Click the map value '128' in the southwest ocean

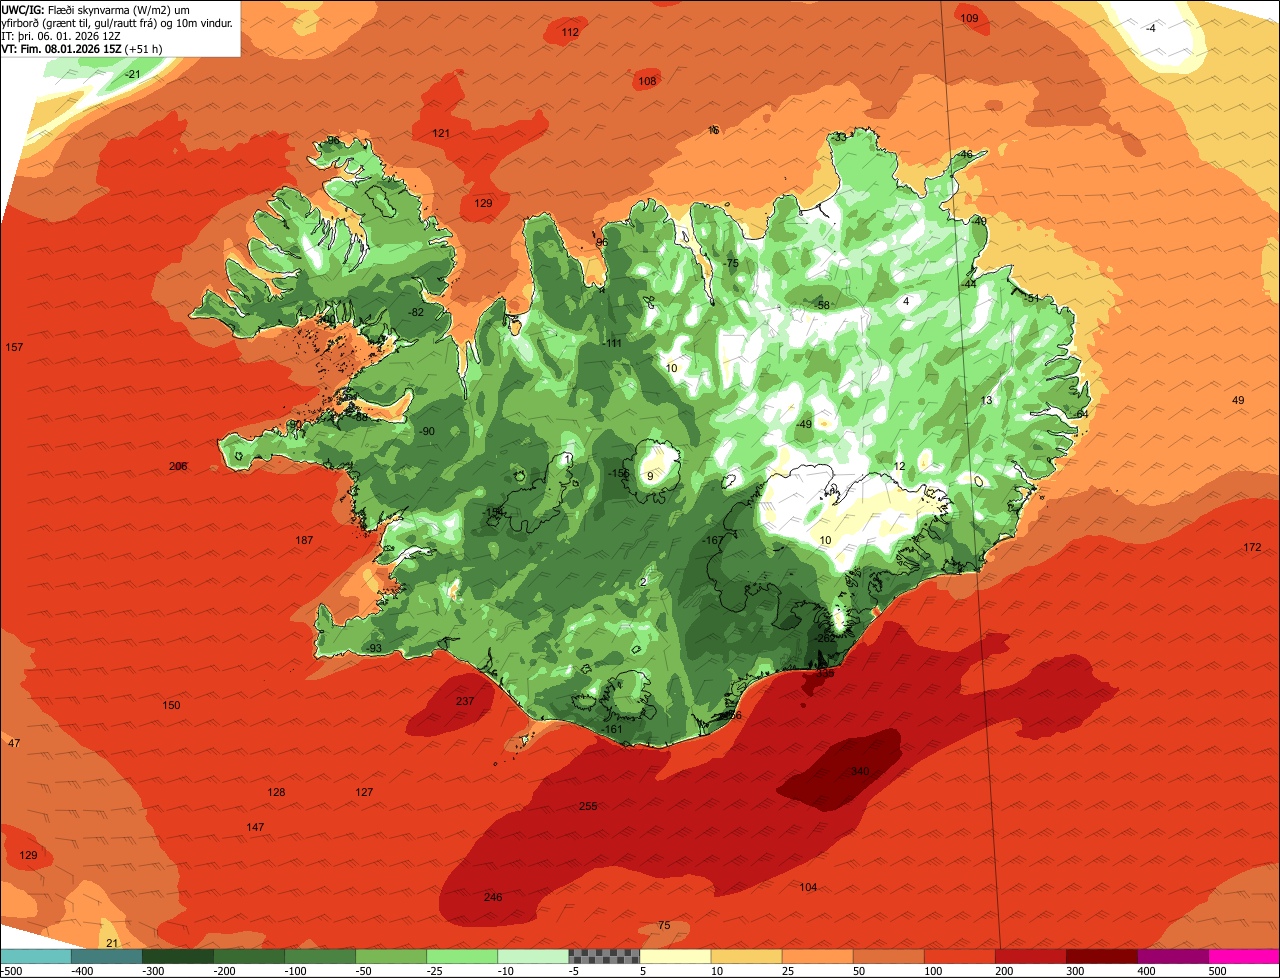point(276,792)
